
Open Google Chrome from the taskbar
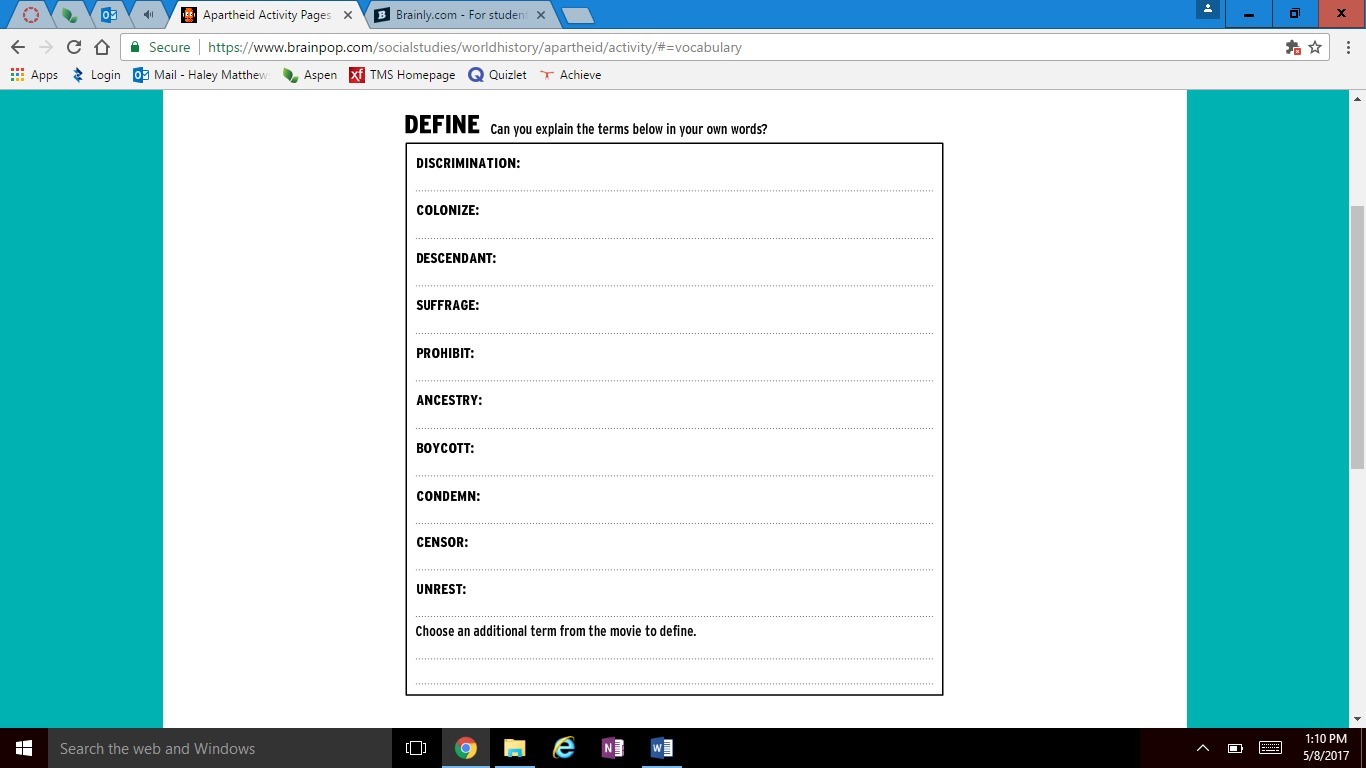[465, 748]
